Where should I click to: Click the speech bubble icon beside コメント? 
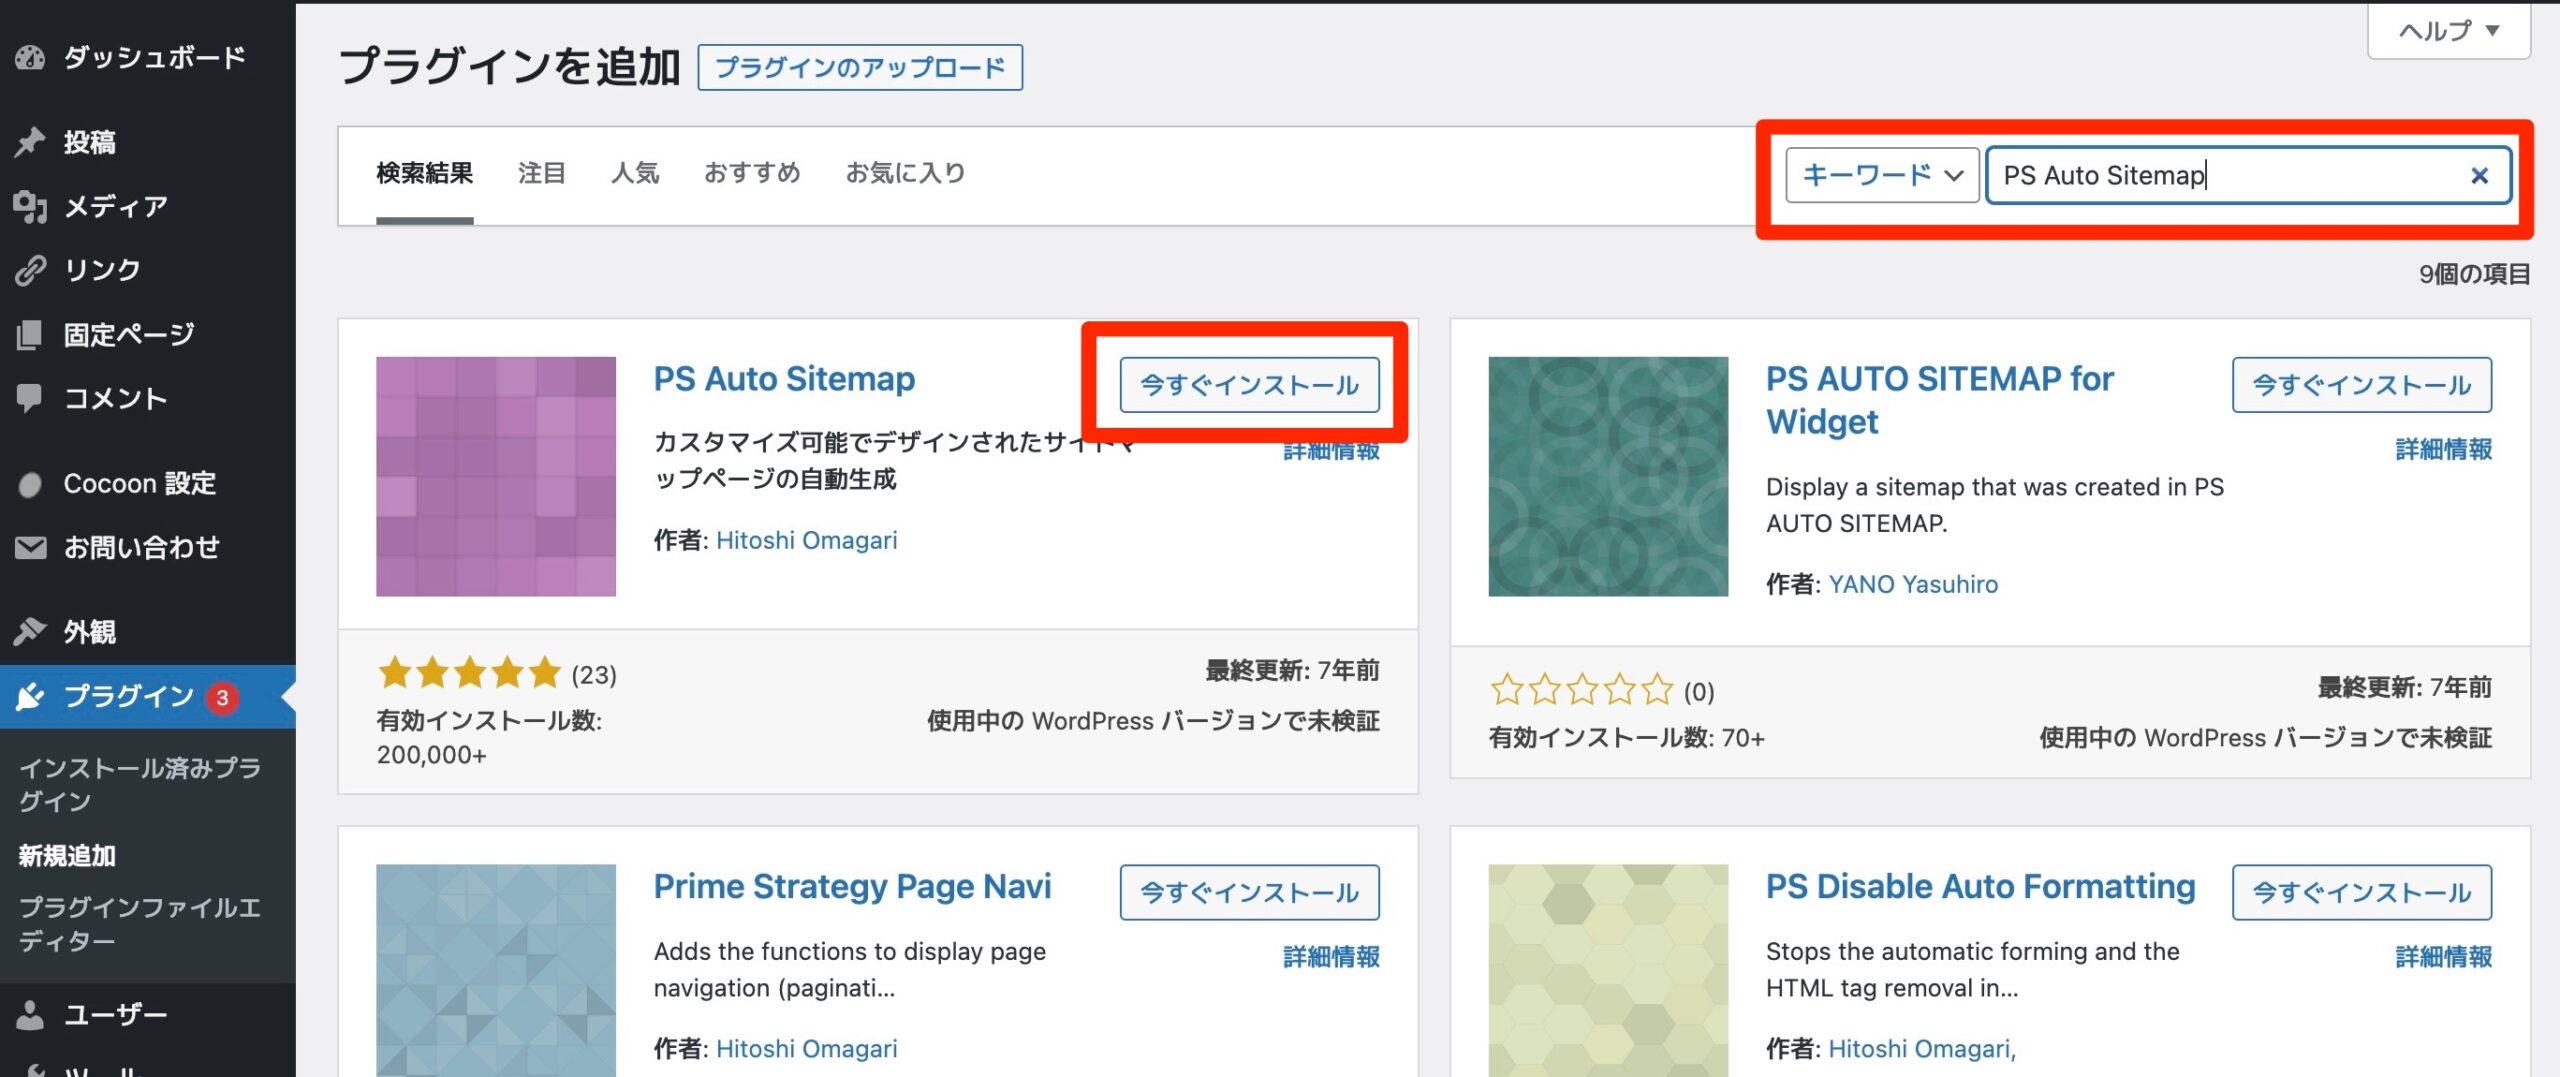[30, 398]
